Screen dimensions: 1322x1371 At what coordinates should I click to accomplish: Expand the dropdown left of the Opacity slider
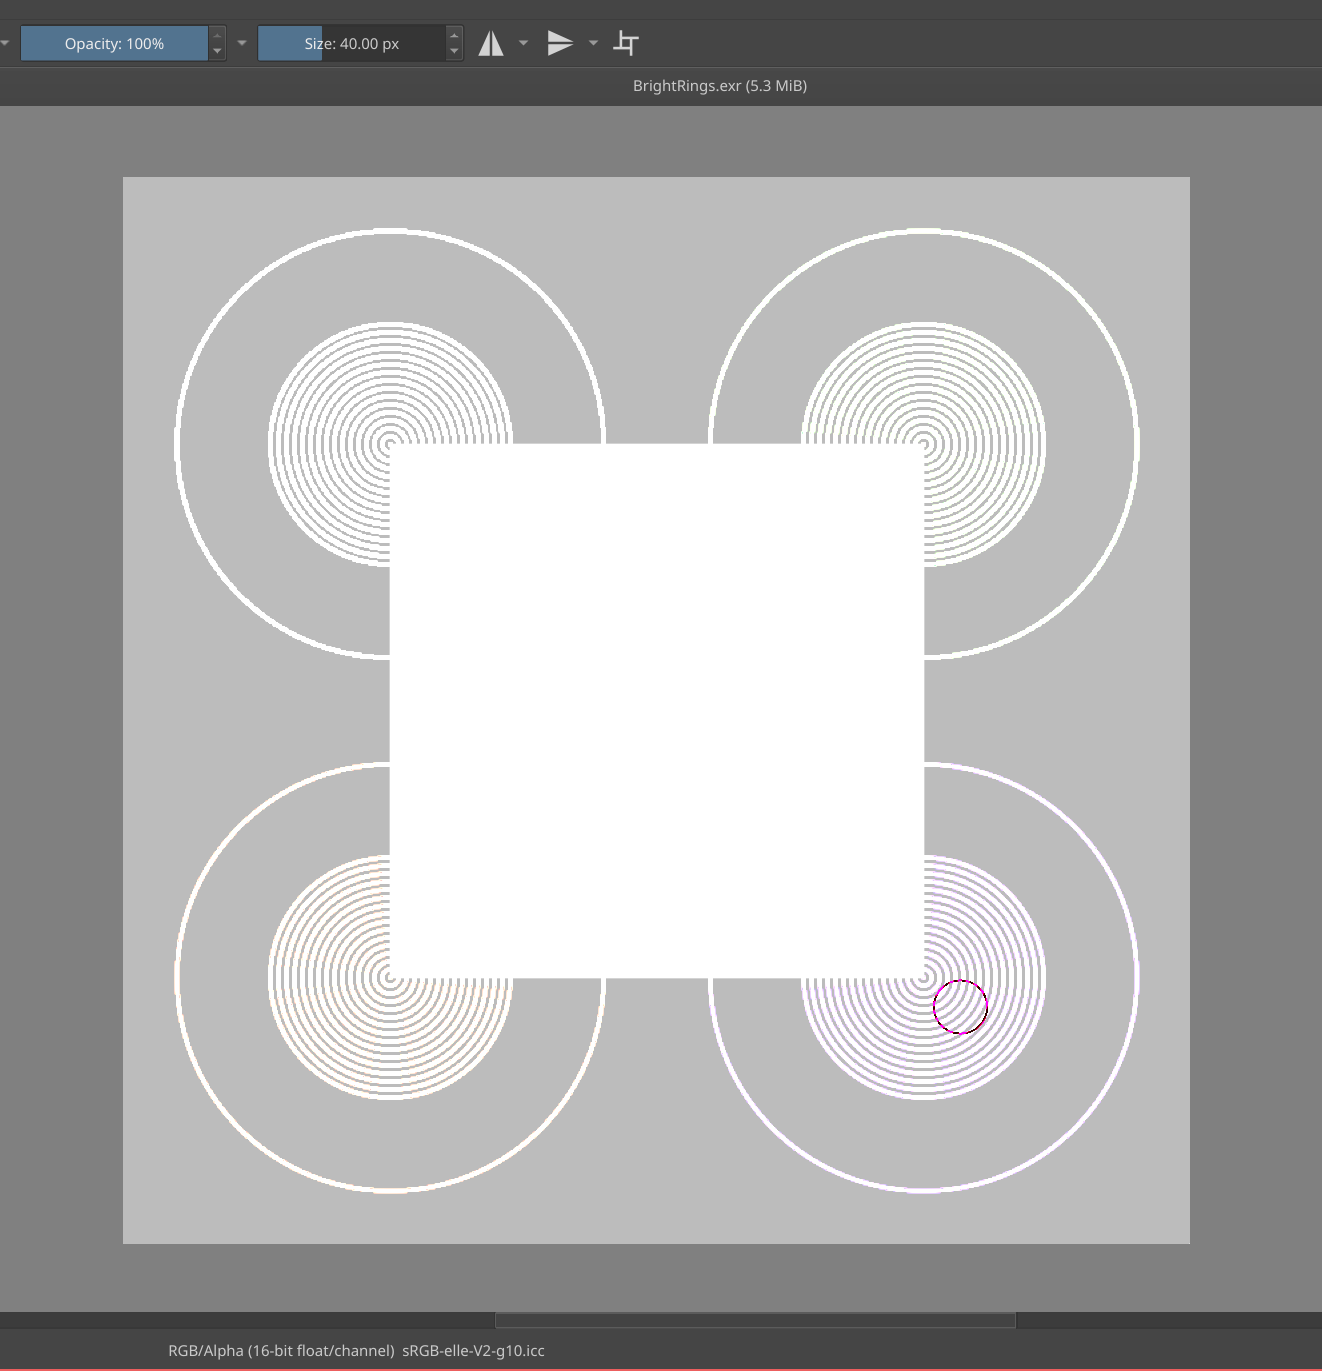[5, 43]
